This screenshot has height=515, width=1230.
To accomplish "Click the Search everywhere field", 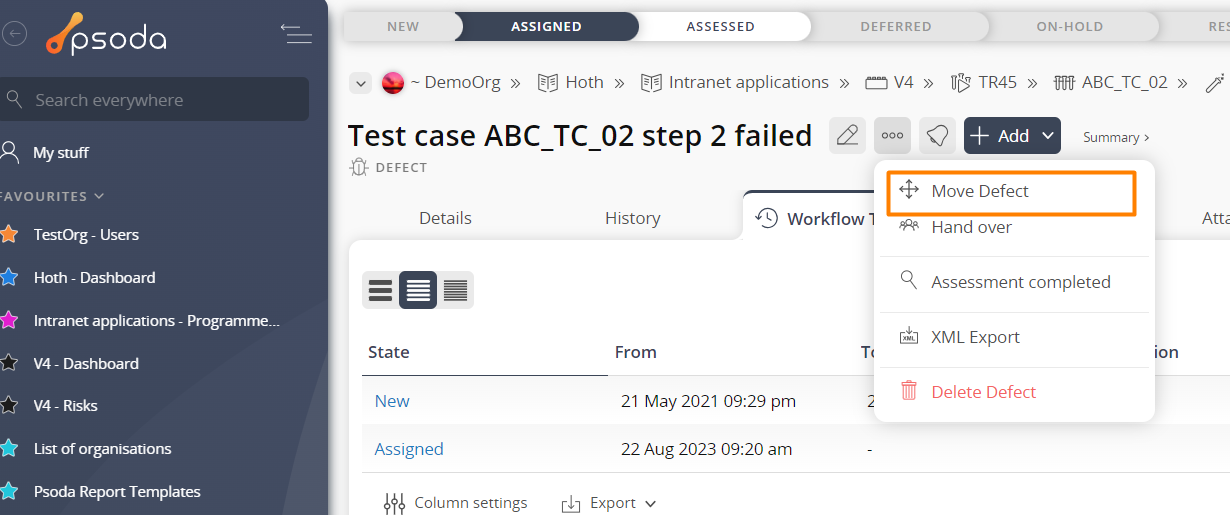I will pyautogui.click(x=153, y=100).
